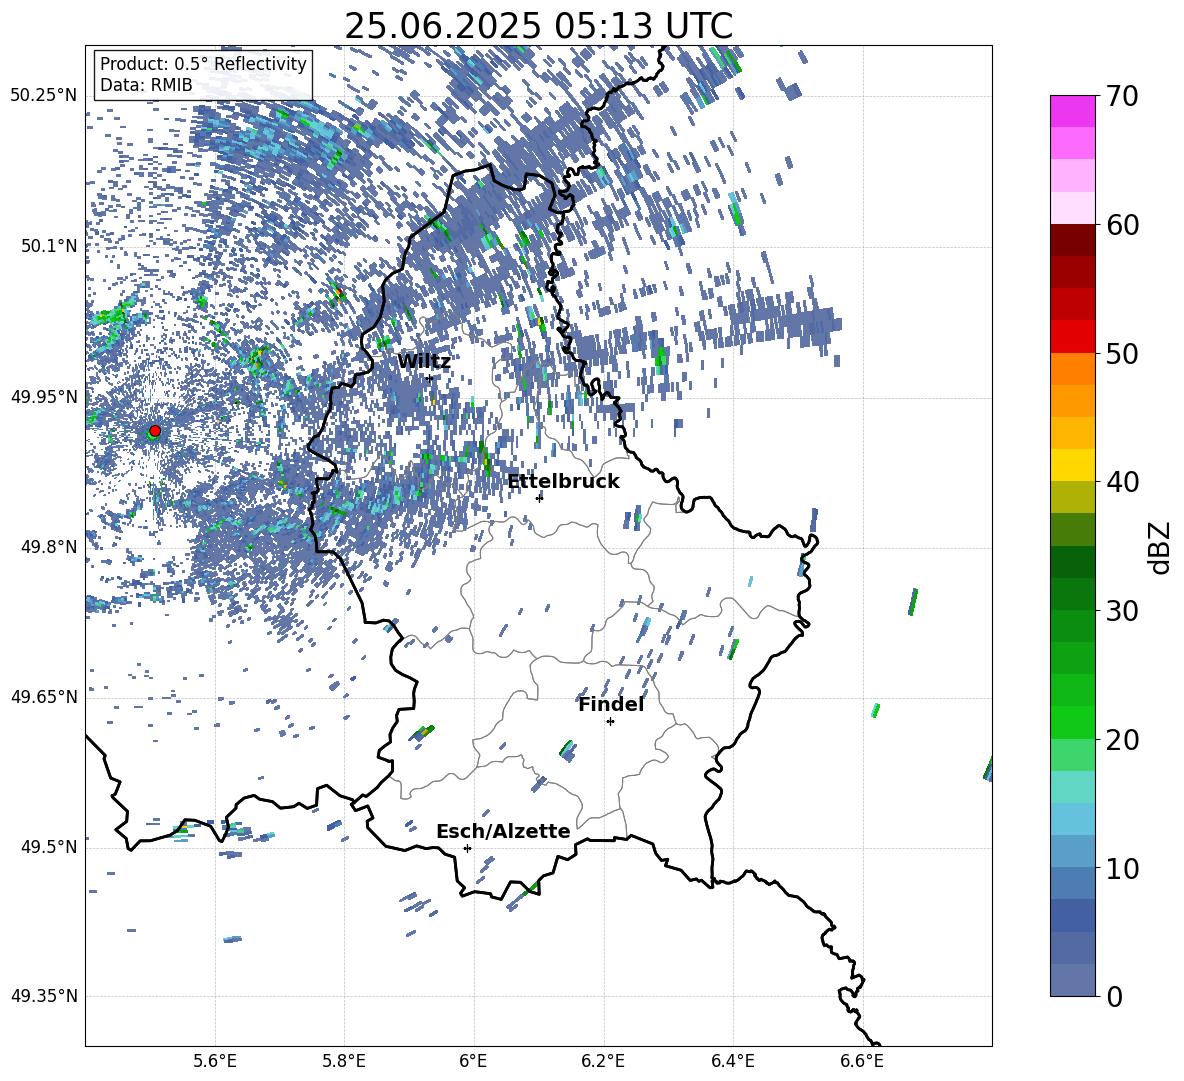The width and height of the screenshot is (1184, 1081).
Task: Click the Findel station cross marker
Action: (x=610, y=722)
